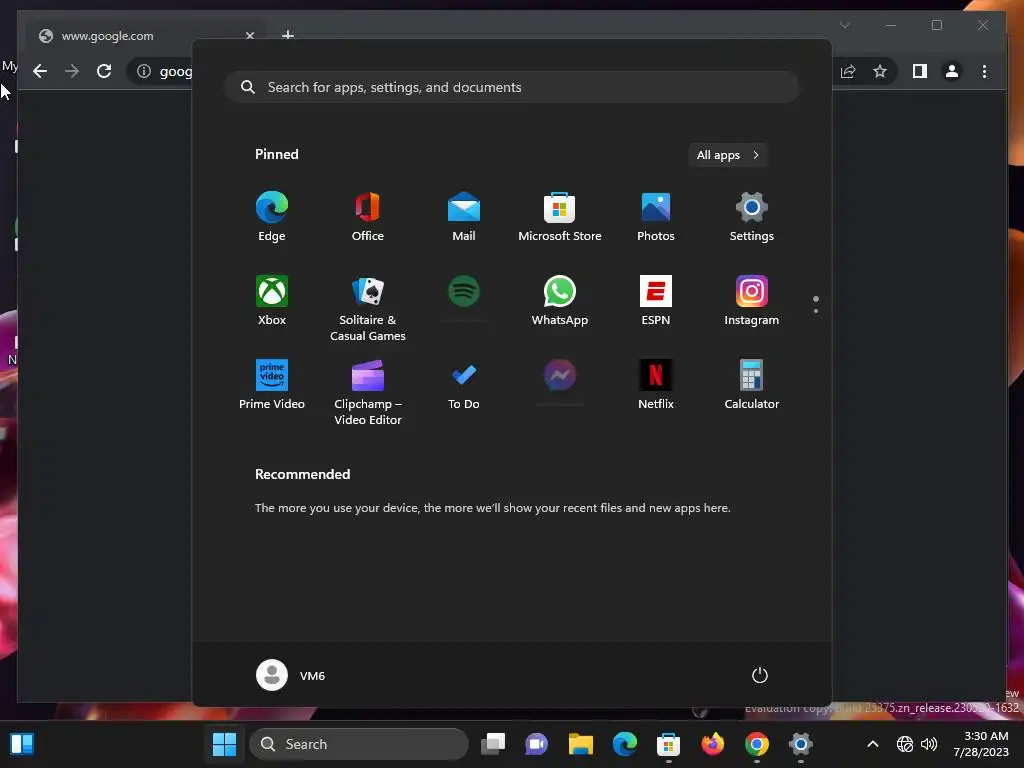Open Chrome's three-dot menu
Viewport: 1024px width, 768px height.
984,71
